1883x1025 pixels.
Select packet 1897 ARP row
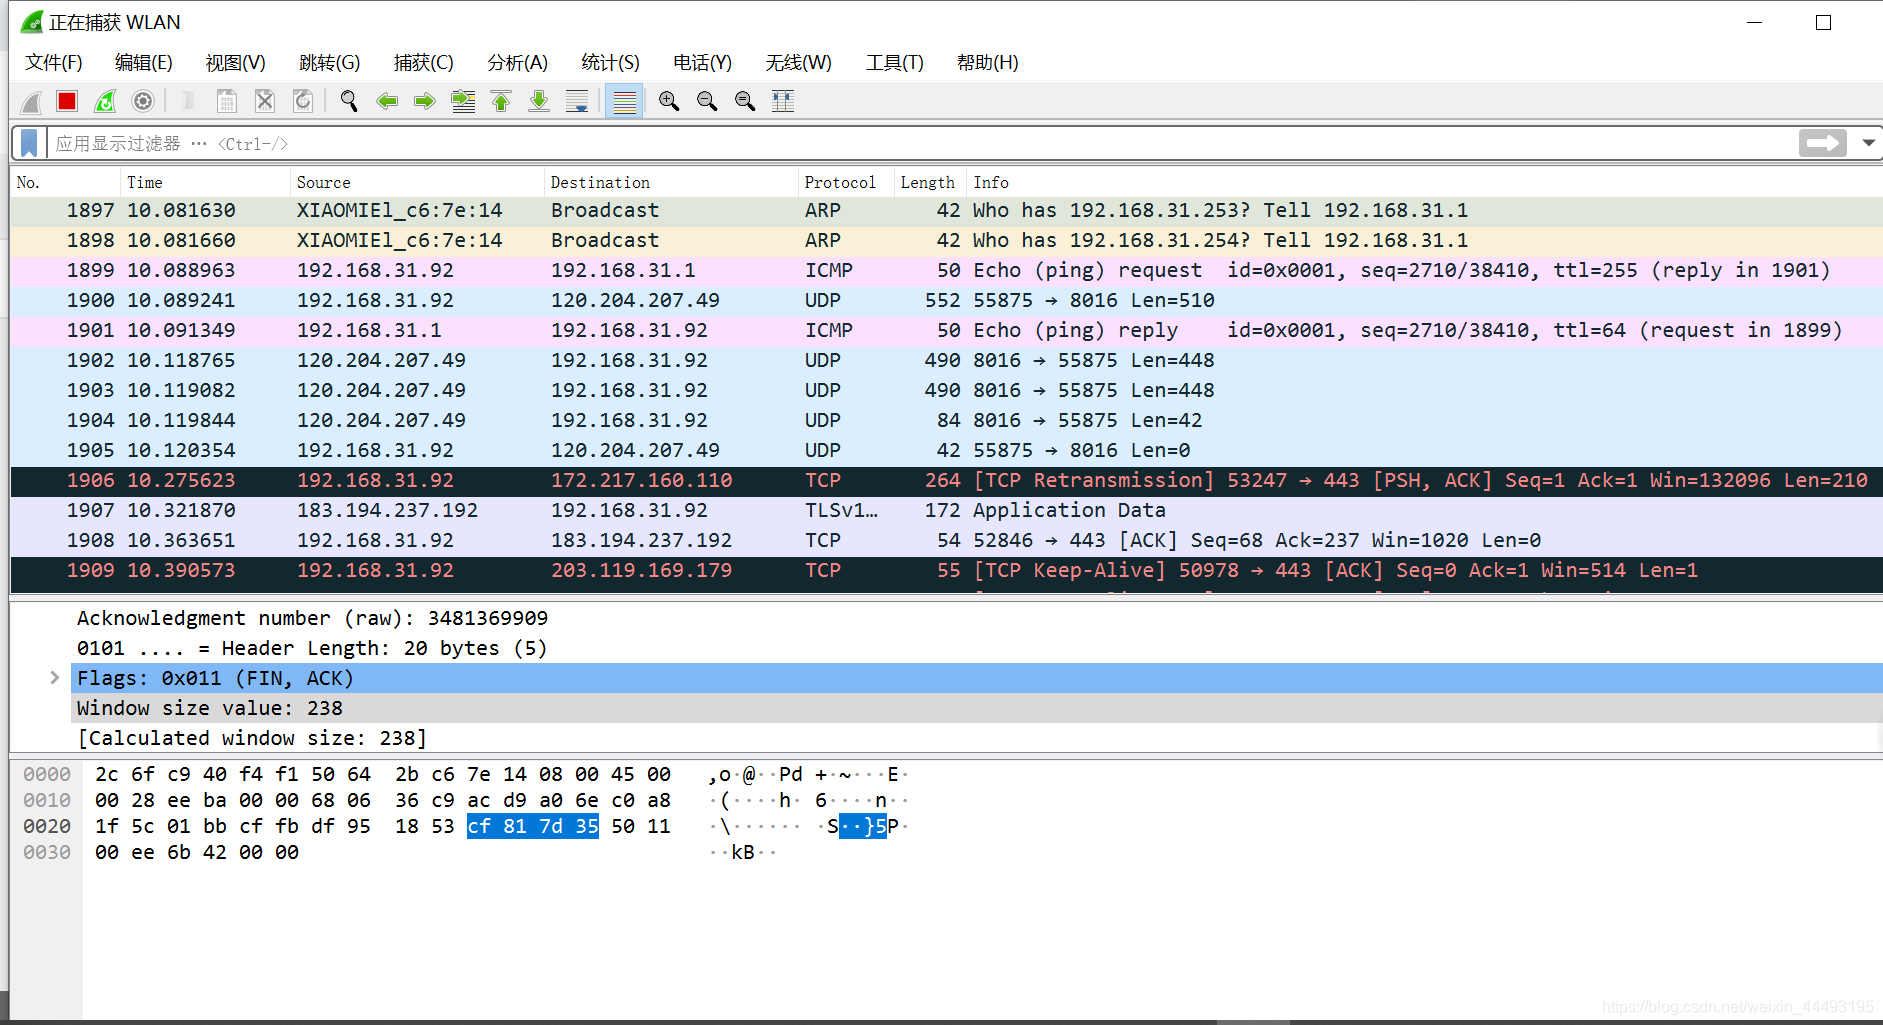point(946,211)
